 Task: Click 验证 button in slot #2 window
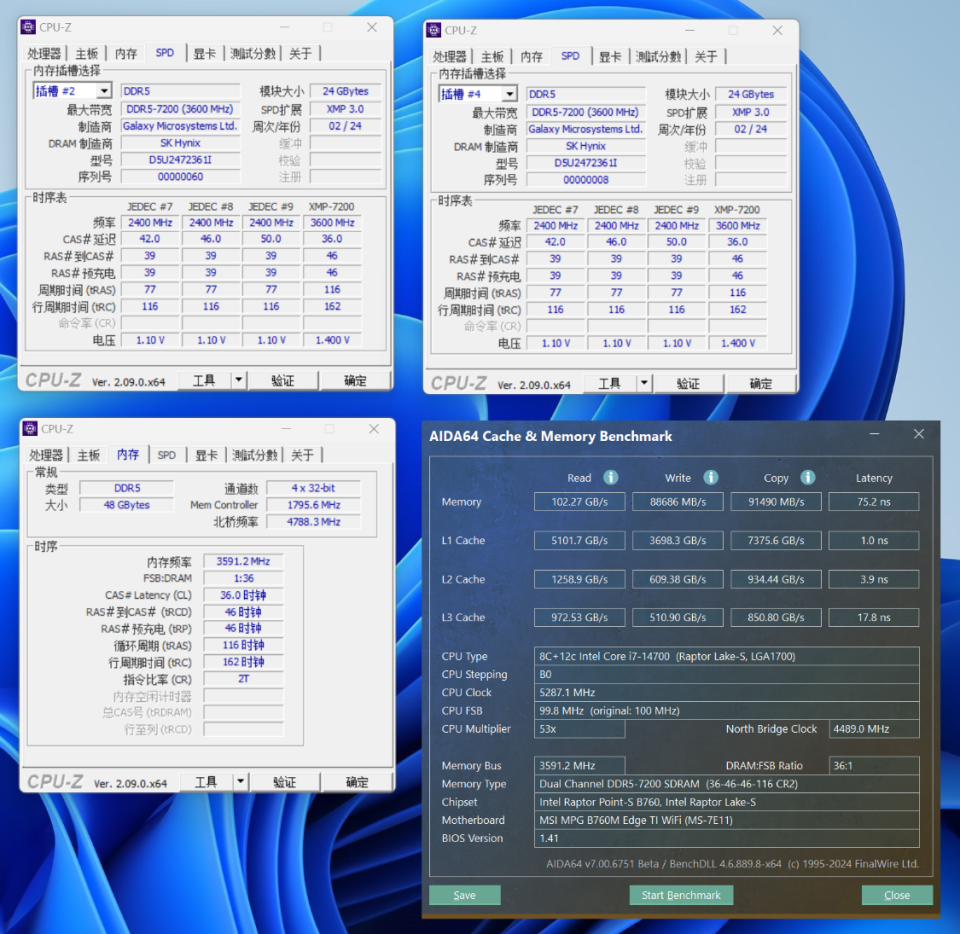point(283,380)
